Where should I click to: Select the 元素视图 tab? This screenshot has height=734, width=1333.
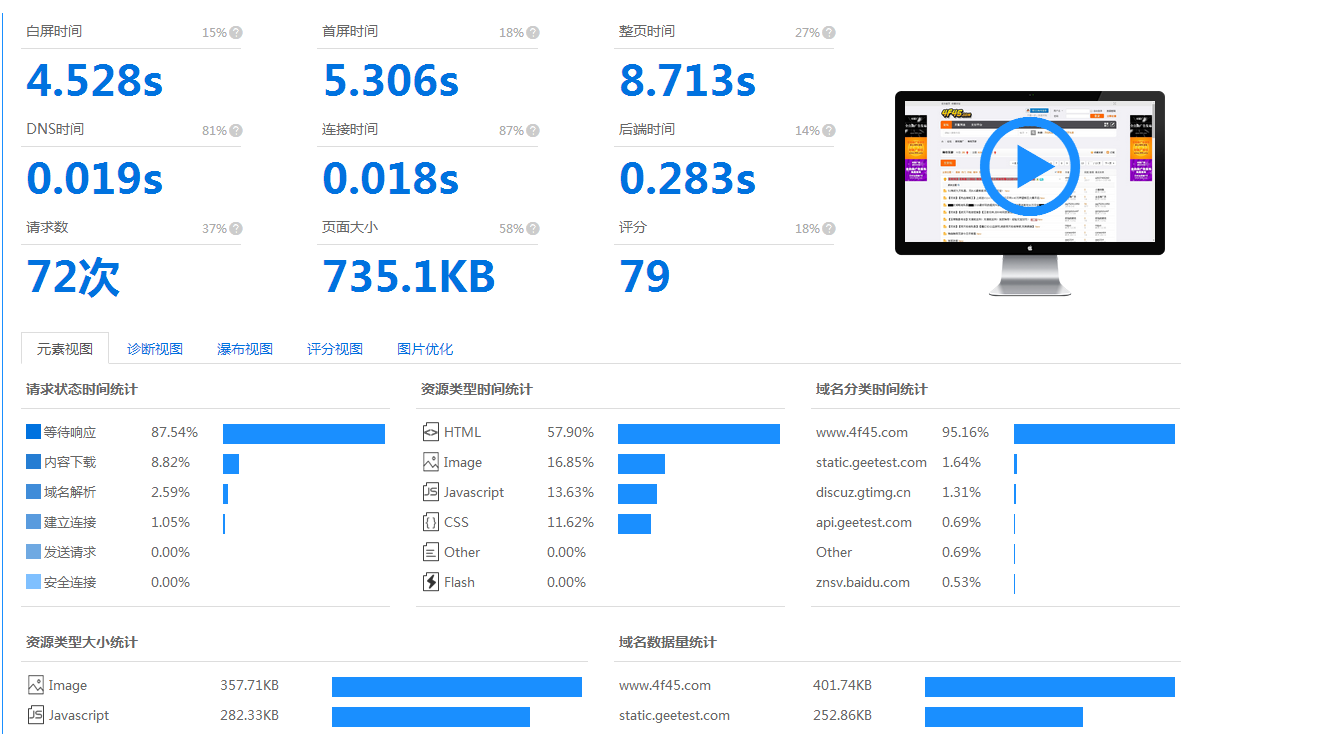(65, 349)
